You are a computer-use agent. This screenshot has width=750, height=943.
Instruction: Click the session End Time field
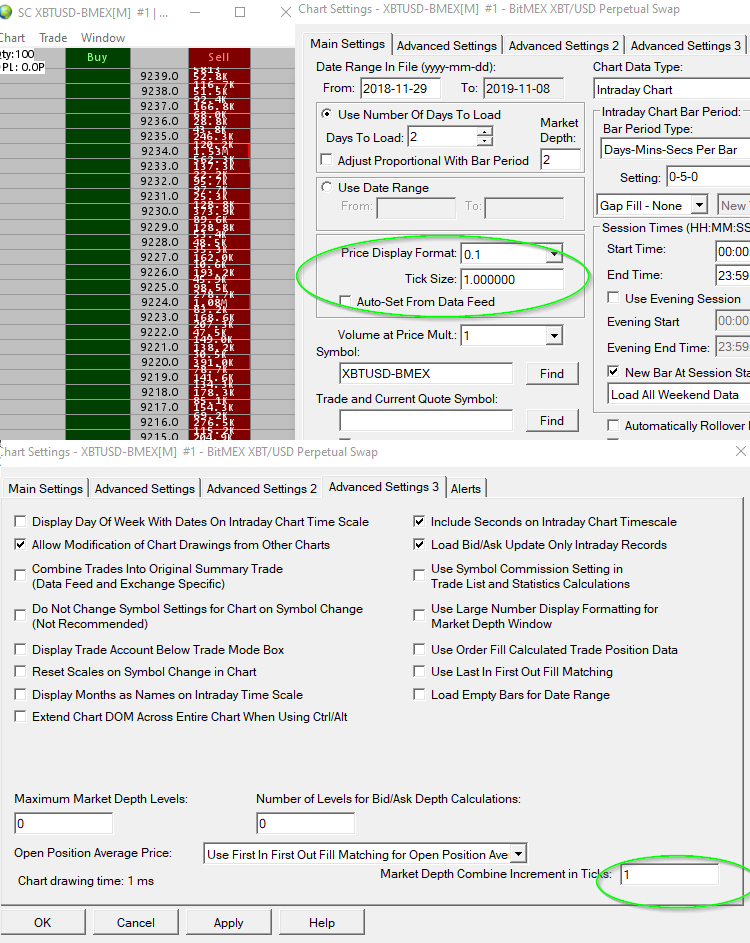[733, 276]
